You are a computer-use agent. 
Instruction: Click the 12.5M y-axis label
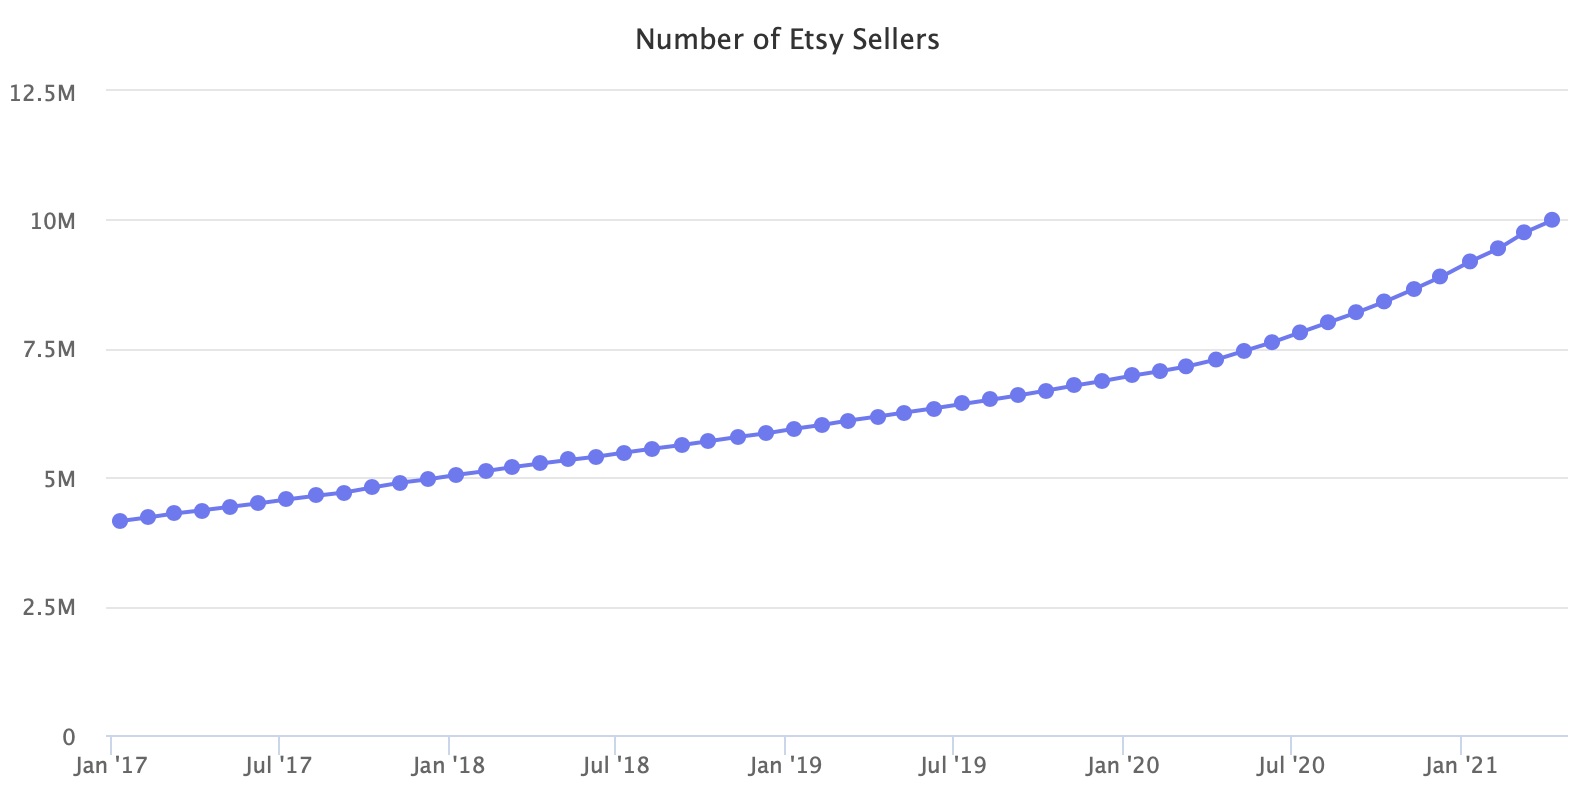[x=42, y=93]
